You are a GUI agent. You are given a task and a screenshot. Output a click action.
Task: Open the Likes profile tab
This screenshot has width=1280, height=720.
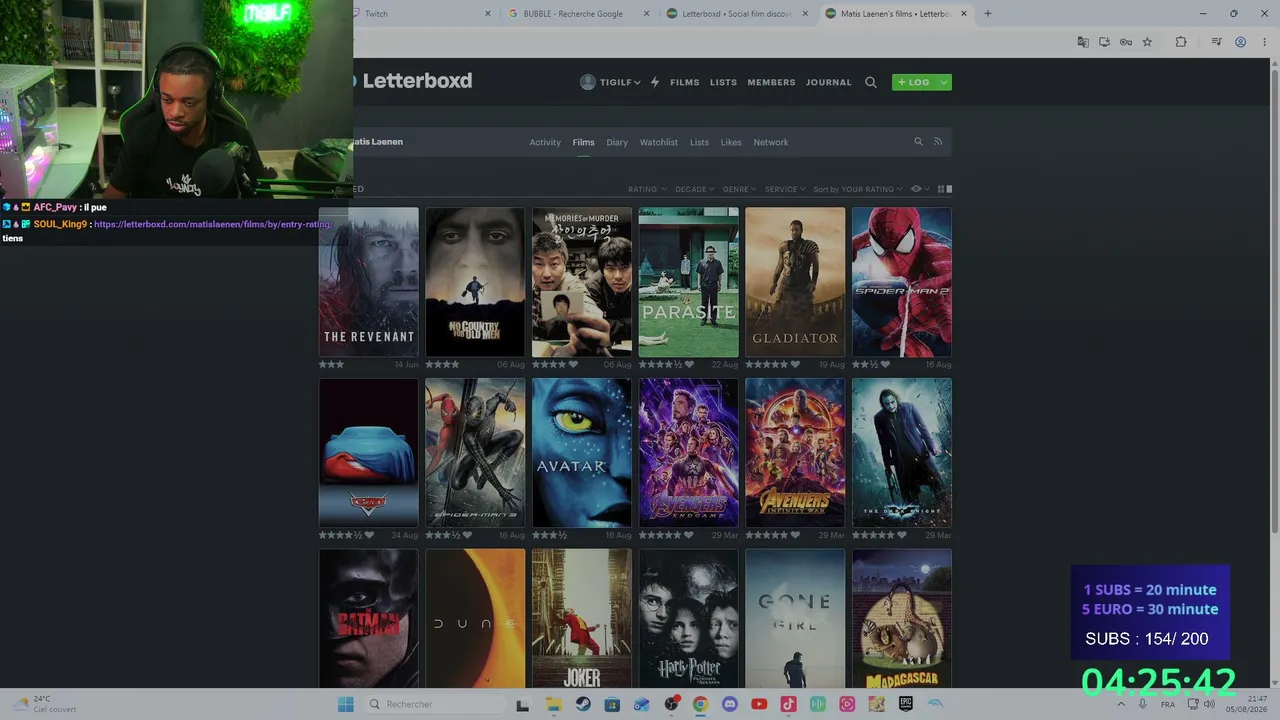pos(731,142)
